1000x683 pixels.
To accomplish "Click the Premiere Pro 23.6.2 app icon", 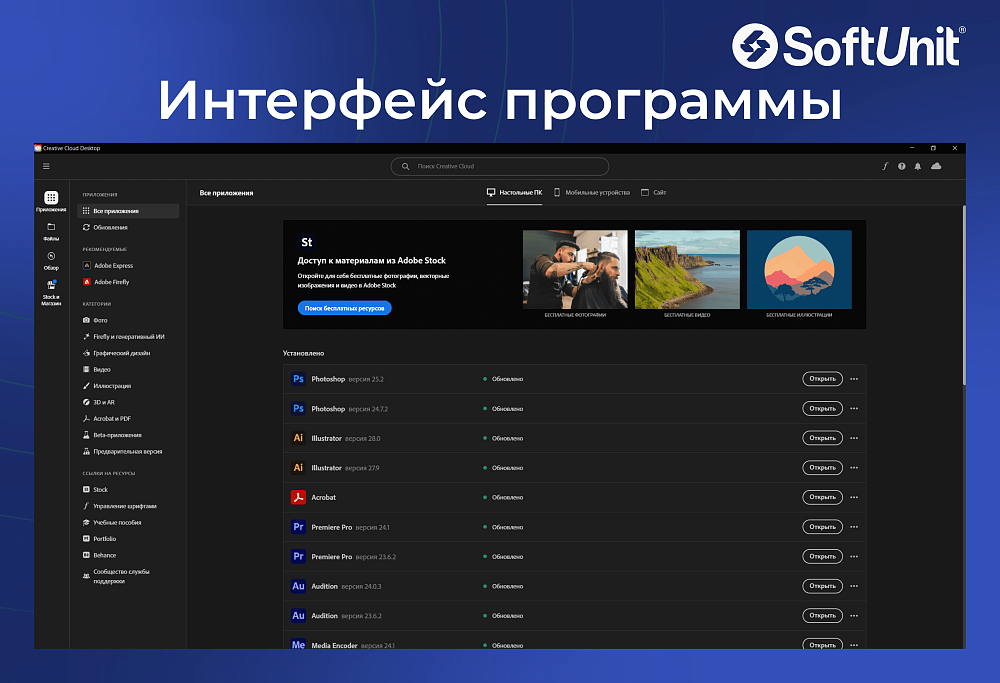I will click(298, 556).
